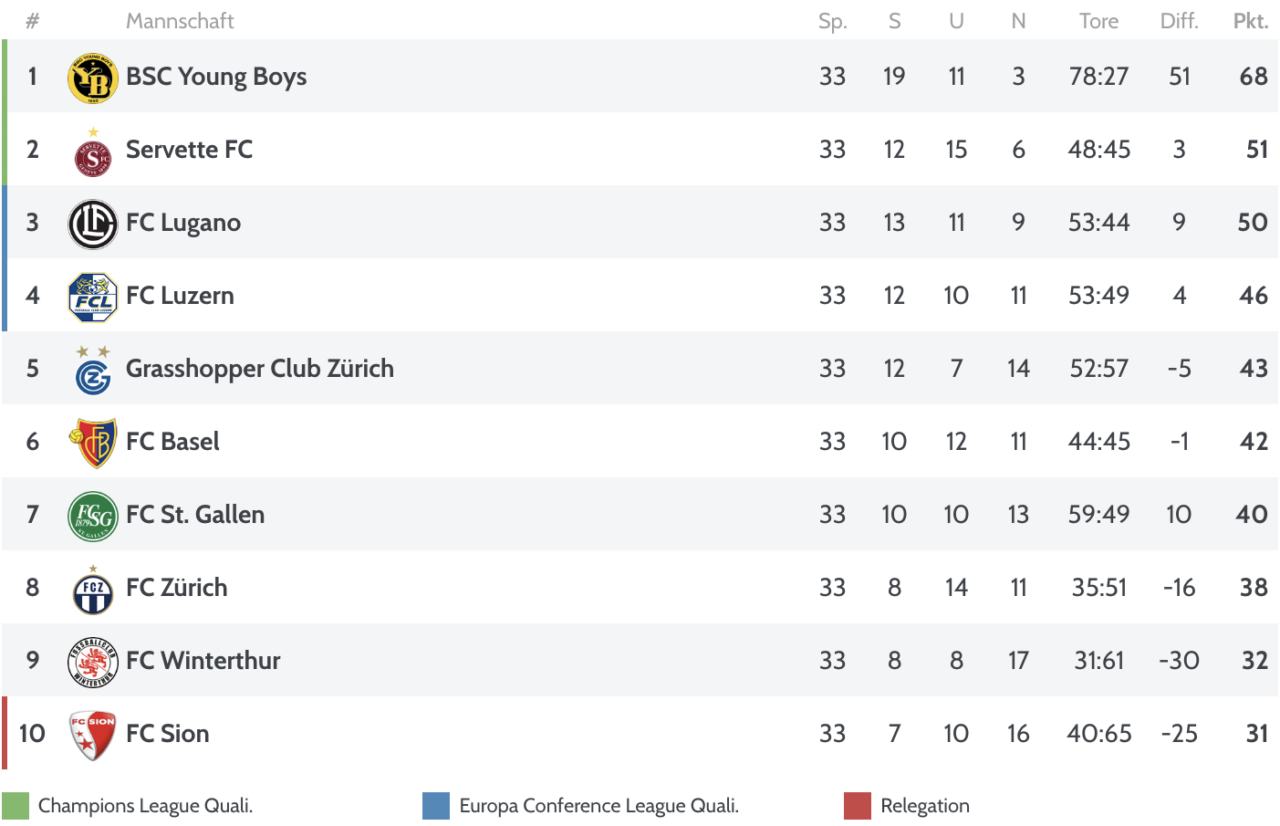Click the blue Europa Conference League swatch
This screenshot has height=826, width=1280.
[436, 806]
